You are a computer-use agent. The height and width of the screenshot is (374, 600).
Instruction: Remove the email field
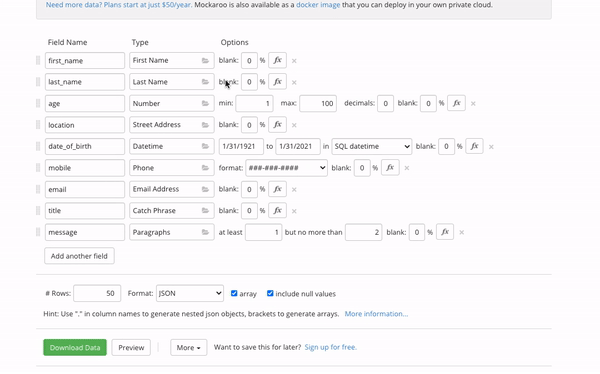tap(294, 189)
